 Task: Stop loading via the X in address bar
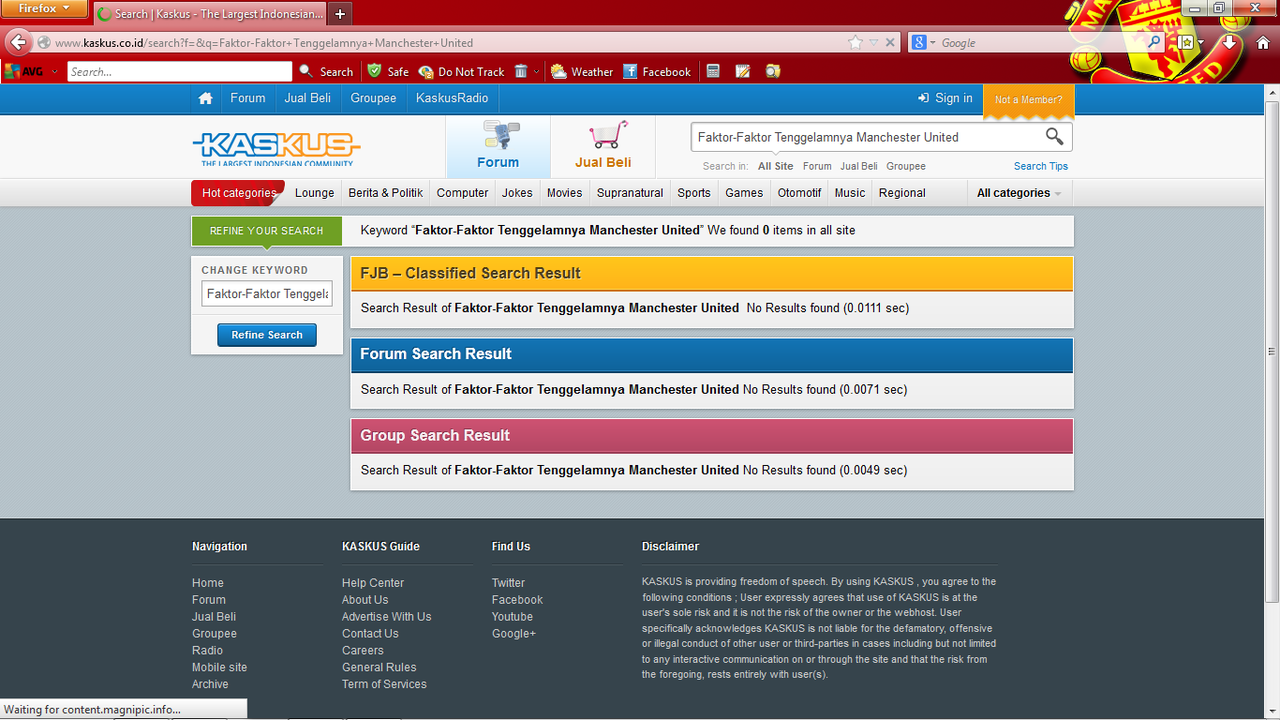point(889,42)
